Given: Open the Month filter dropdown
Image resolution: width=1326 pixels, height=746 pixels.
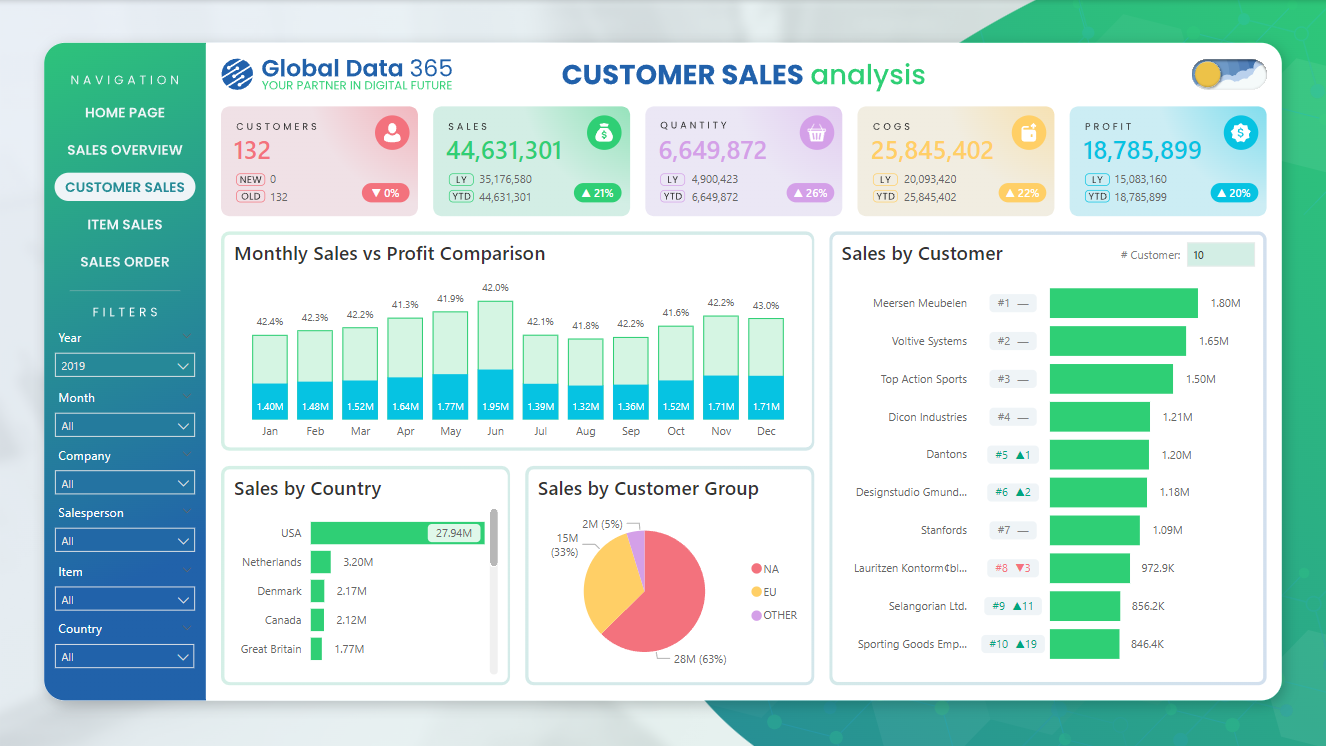Looking at the screenshot, I should (125, 426).
